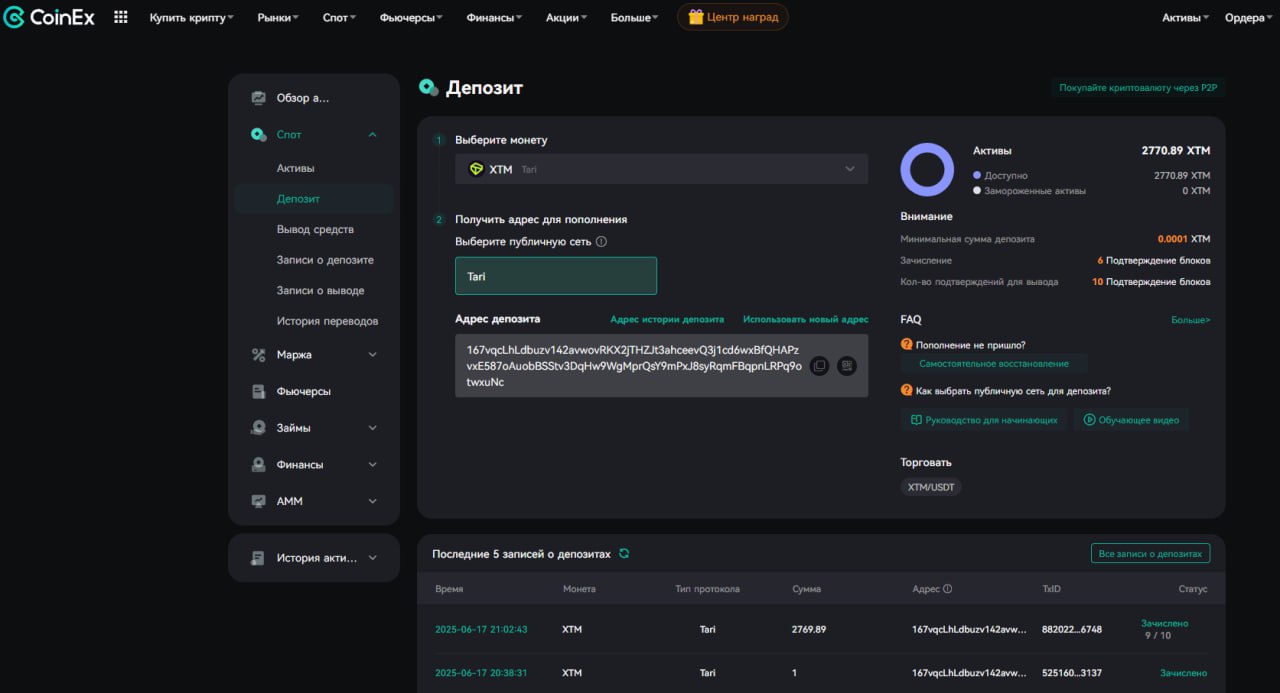Click the Маржа percent icon in sidebar
This screenshot has height=693, width=1280.
click(258, 354)
